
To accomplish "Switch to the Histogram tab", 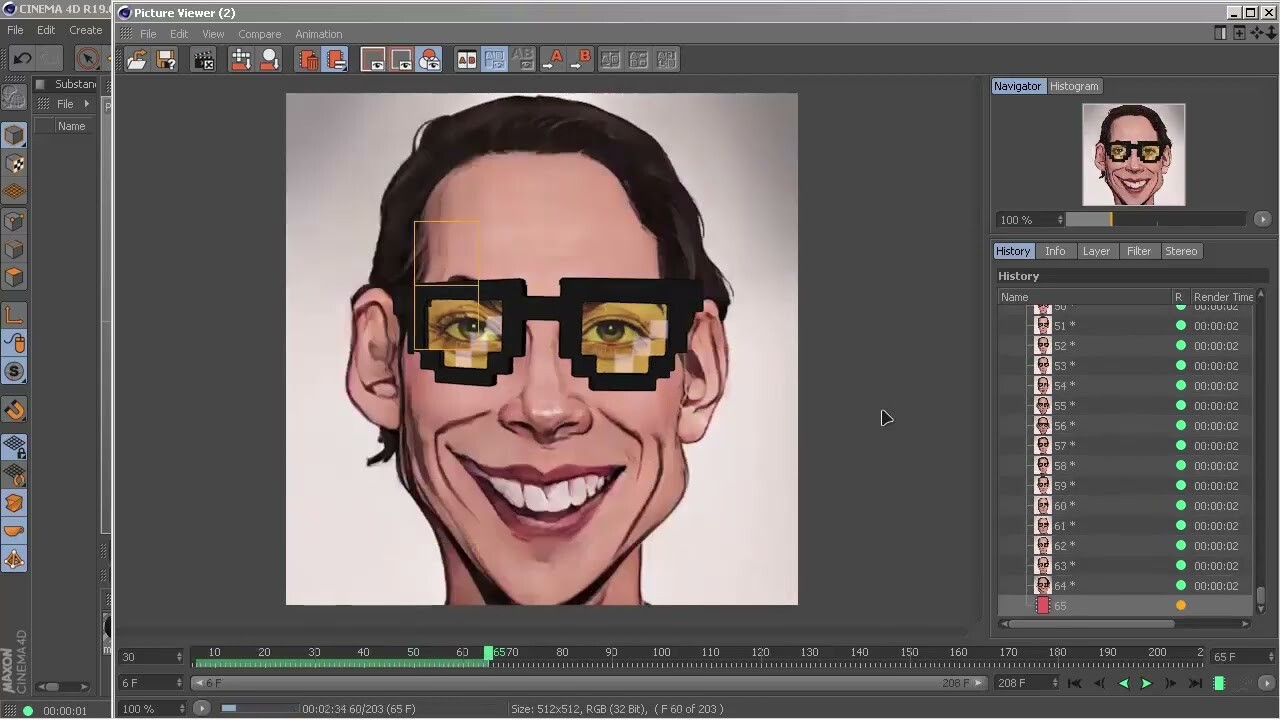I will pos(1074,86).
